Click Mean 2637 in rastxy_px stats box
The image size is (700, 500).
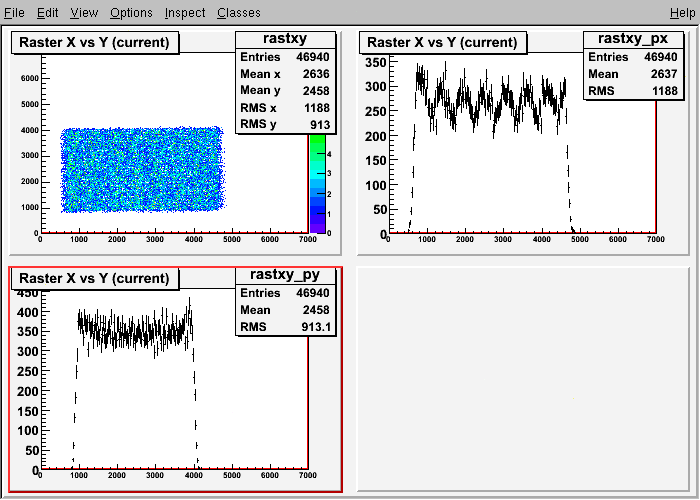[633, 74]
